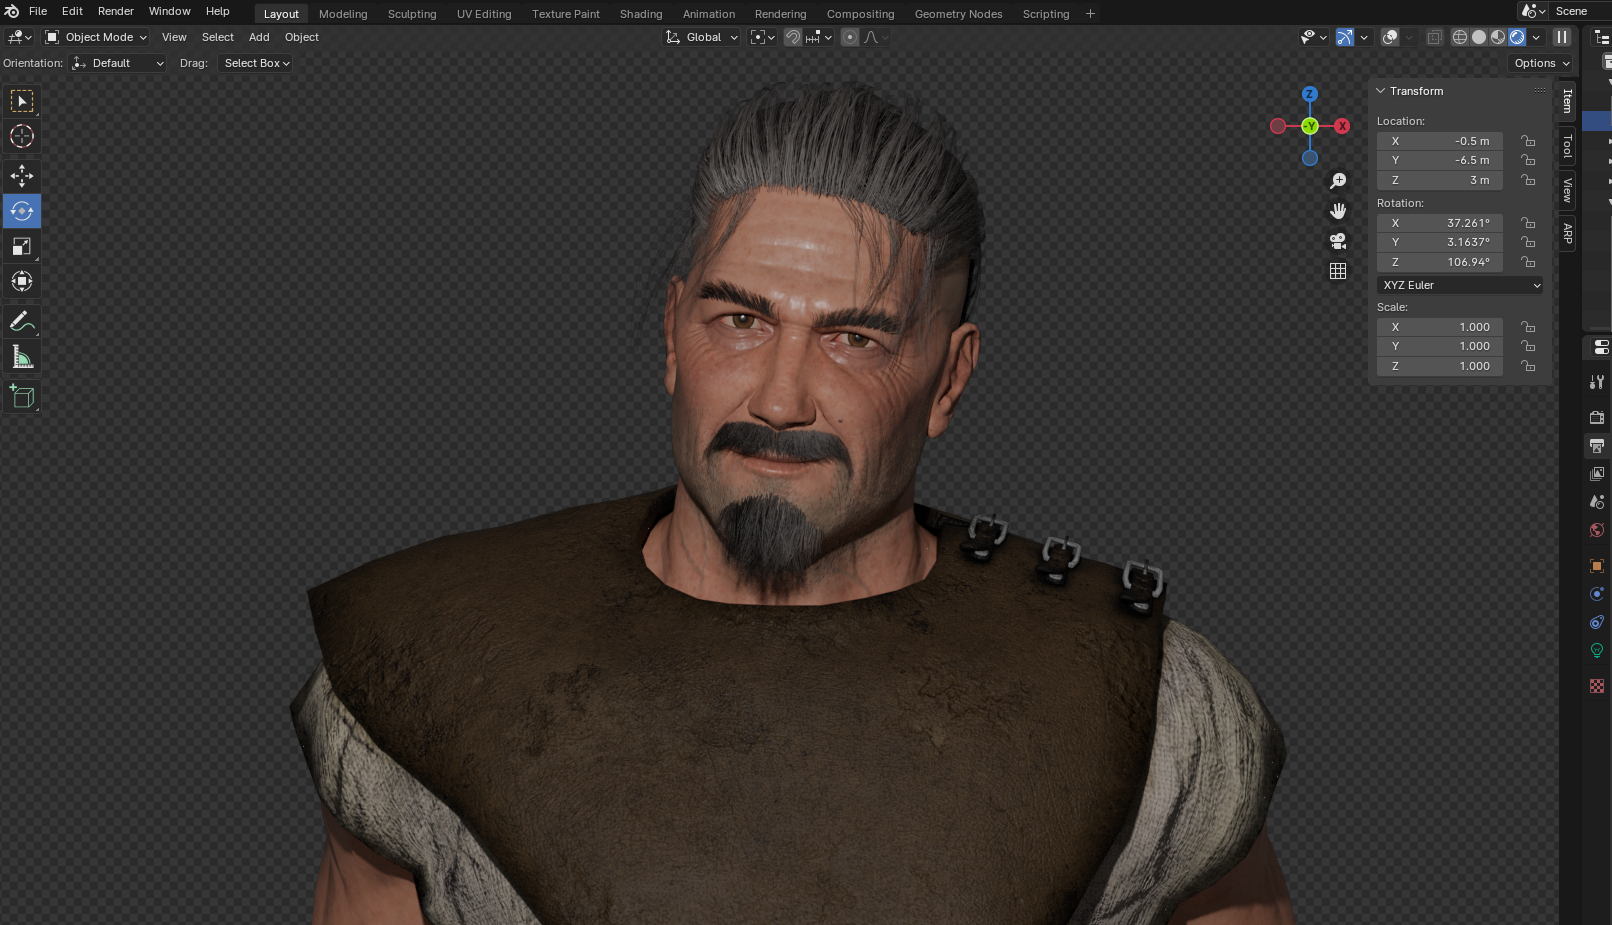
Task: Click the camera view icon
Action: pos(1338,241)
